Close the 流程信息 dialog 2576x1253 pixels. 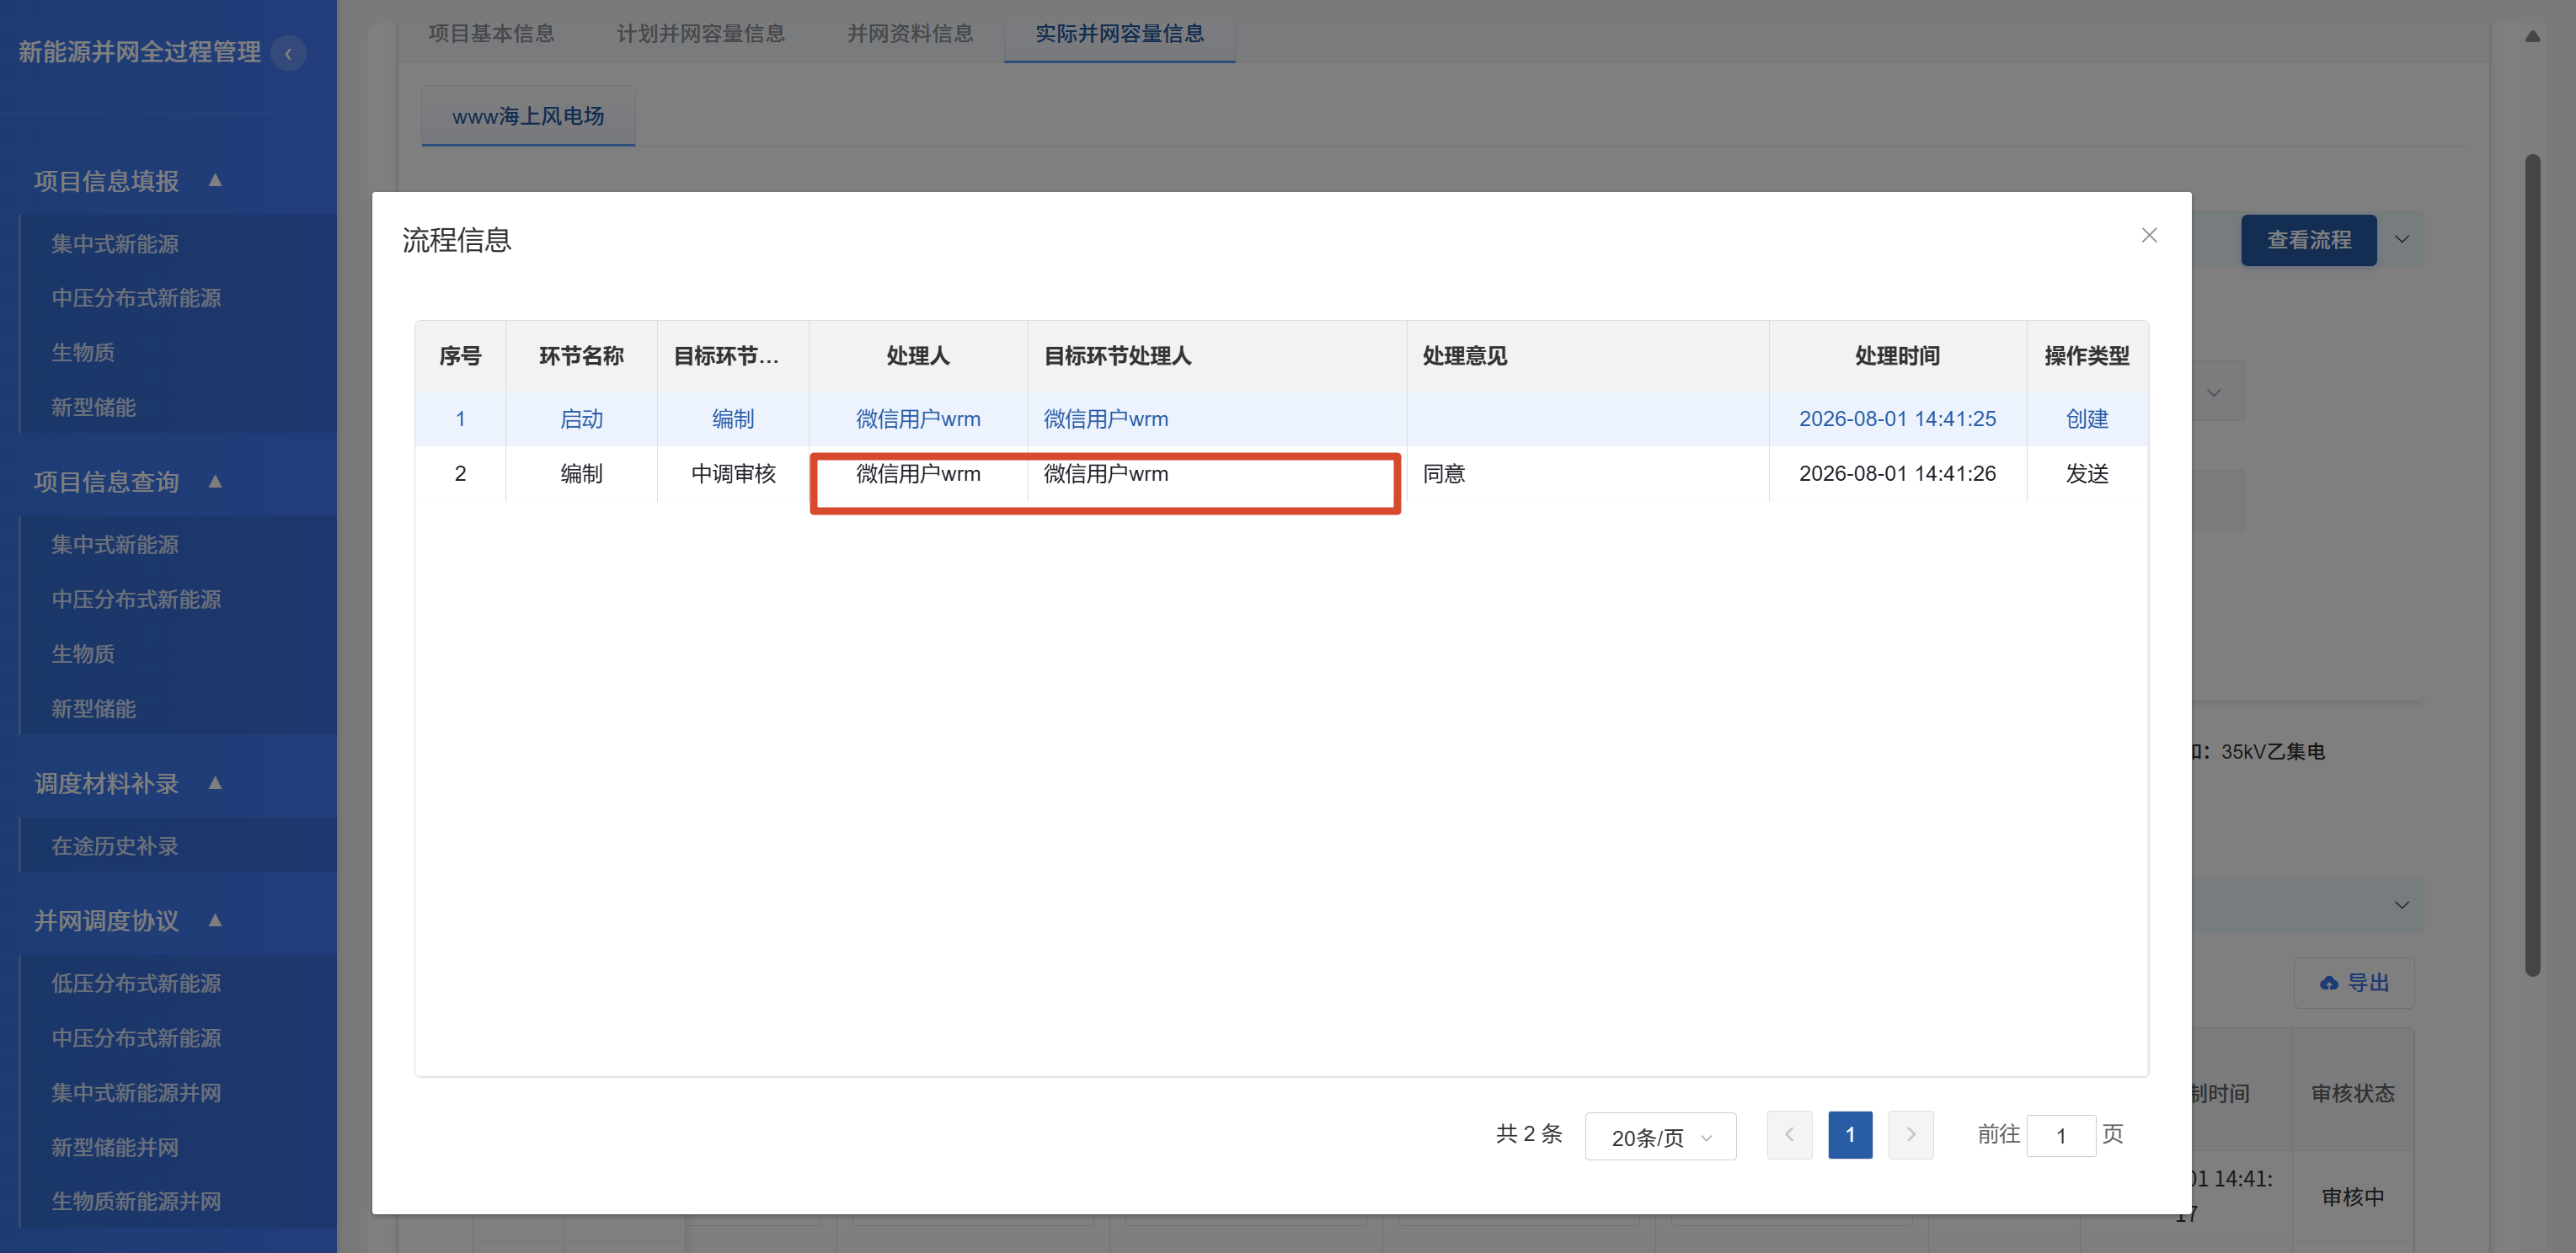[x=2149, y=235]
